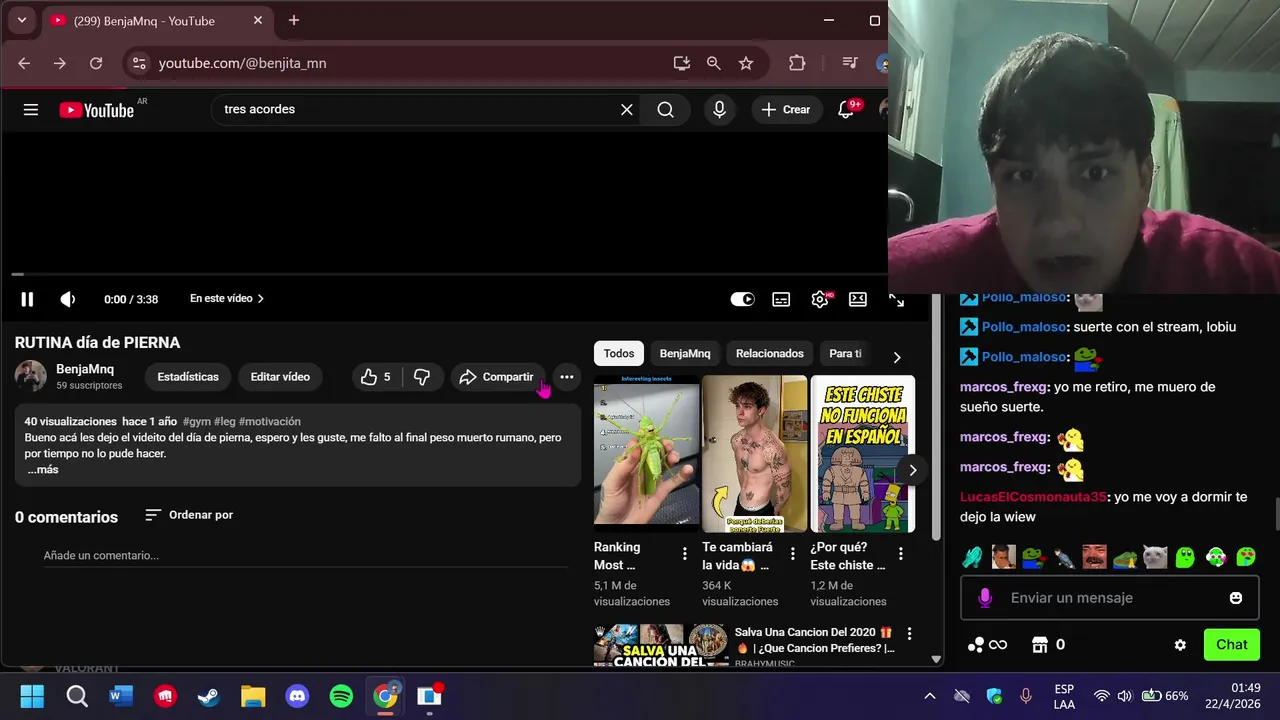Open the Salva Una Cancion Del 2020 video
The image size is (1280, 720).
(x=661, y=646)
